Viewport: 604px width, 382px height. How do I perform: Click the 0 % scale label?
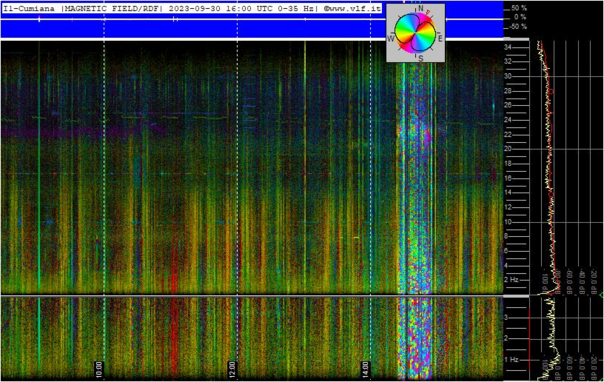(520, 17)
